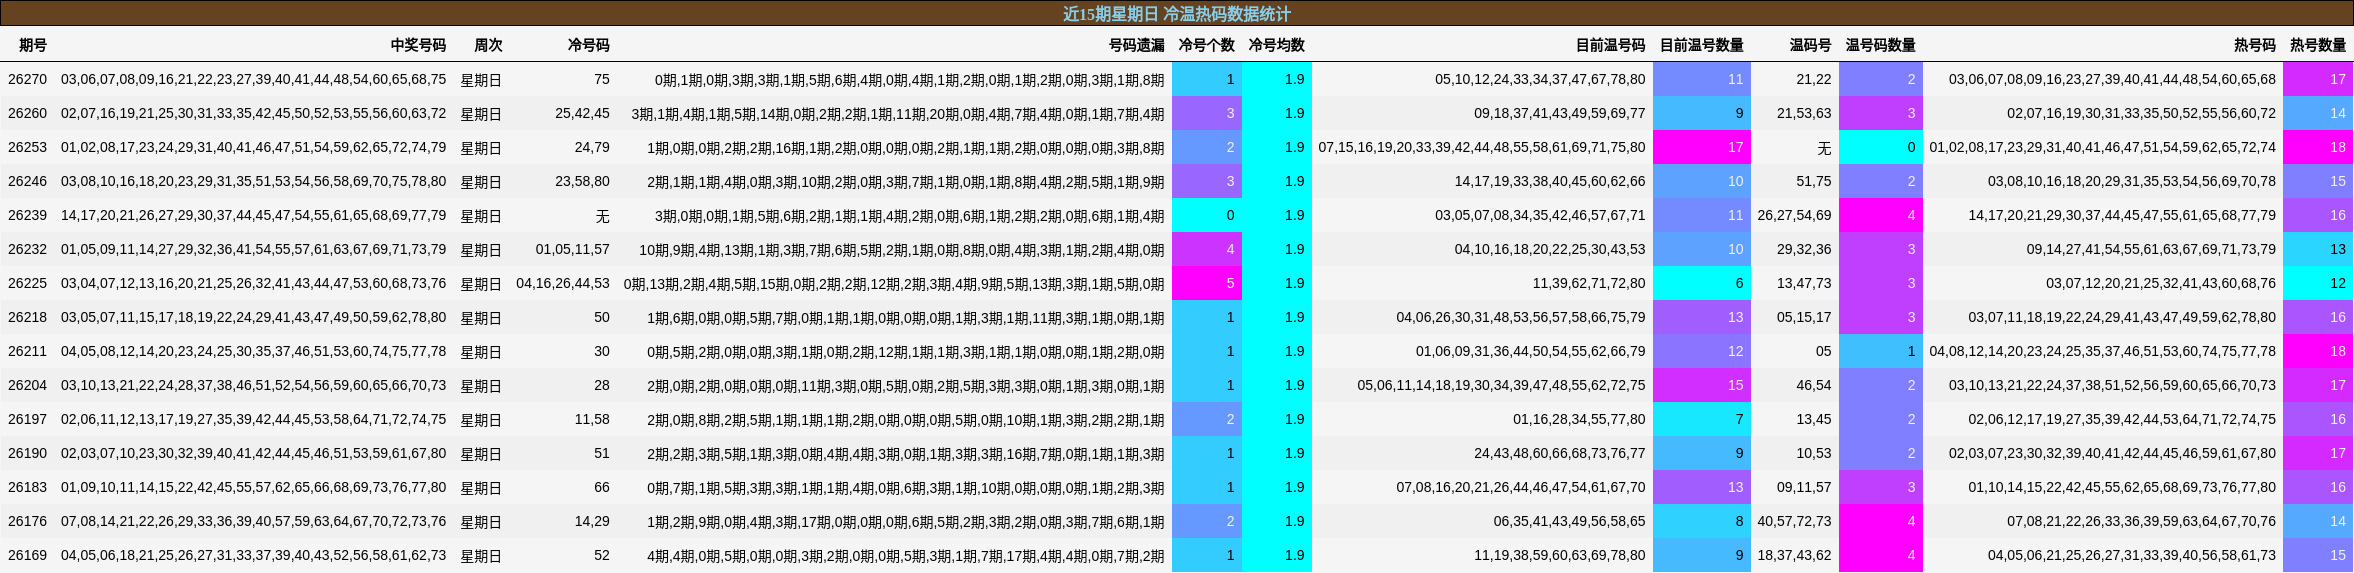Click current warm numbers 06,35,41,43,49,56,58,65

[x=1569, y=521]
